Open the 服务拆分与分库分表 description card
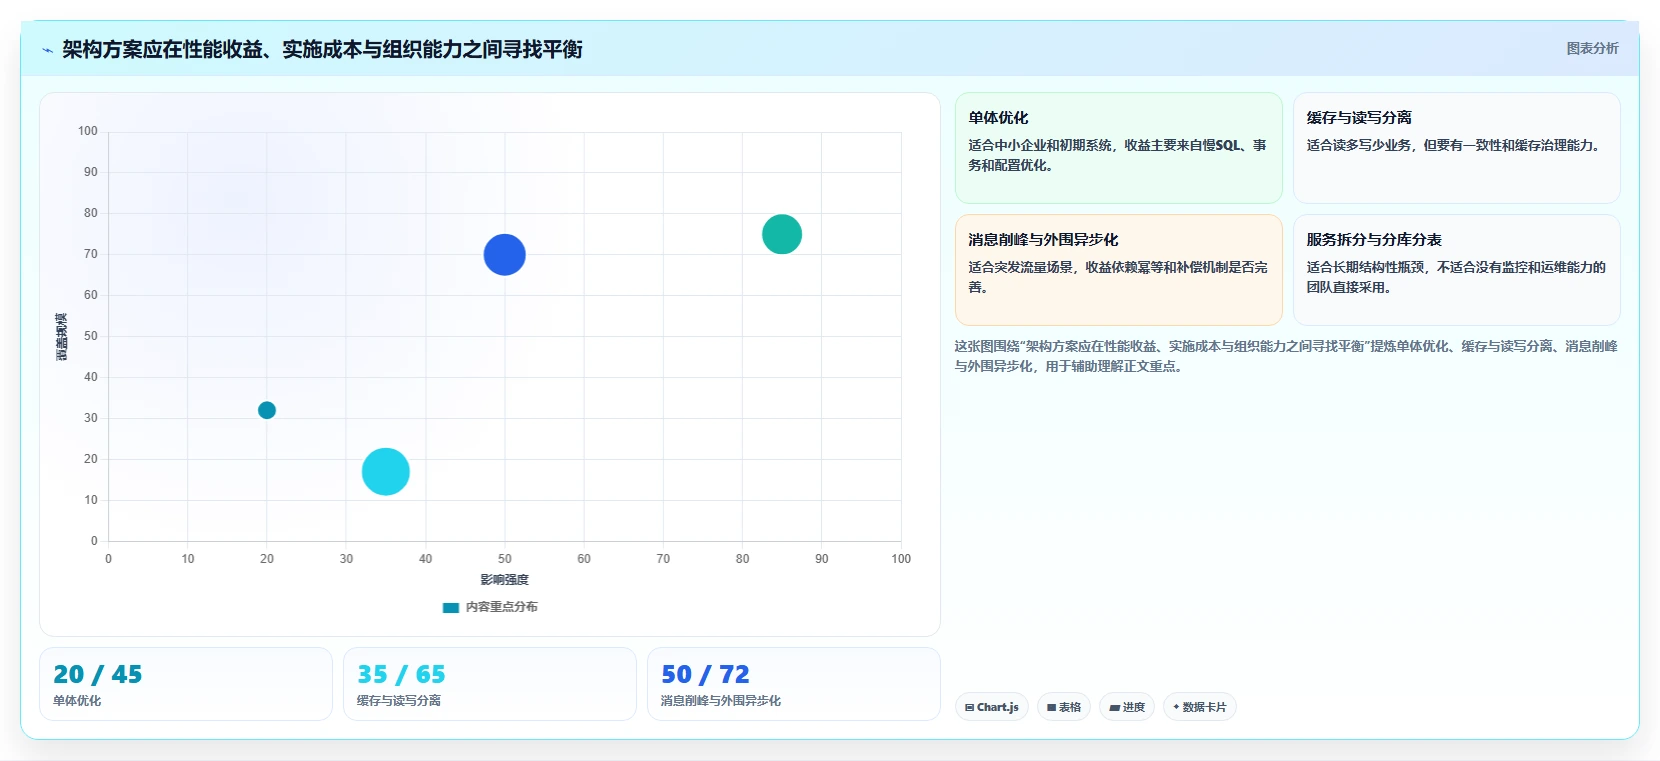1660x761 pixels. point(1456,270)
